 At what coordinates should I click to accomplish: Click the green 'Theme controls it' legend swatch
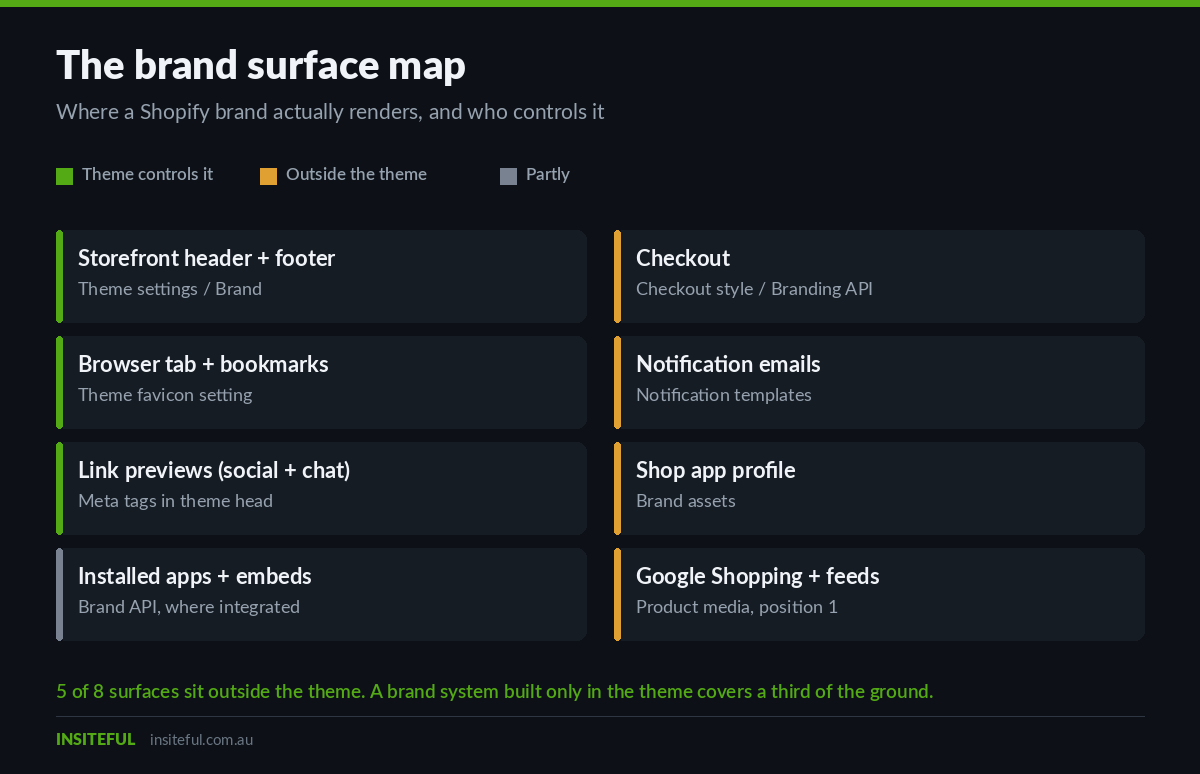pos(65,177)
